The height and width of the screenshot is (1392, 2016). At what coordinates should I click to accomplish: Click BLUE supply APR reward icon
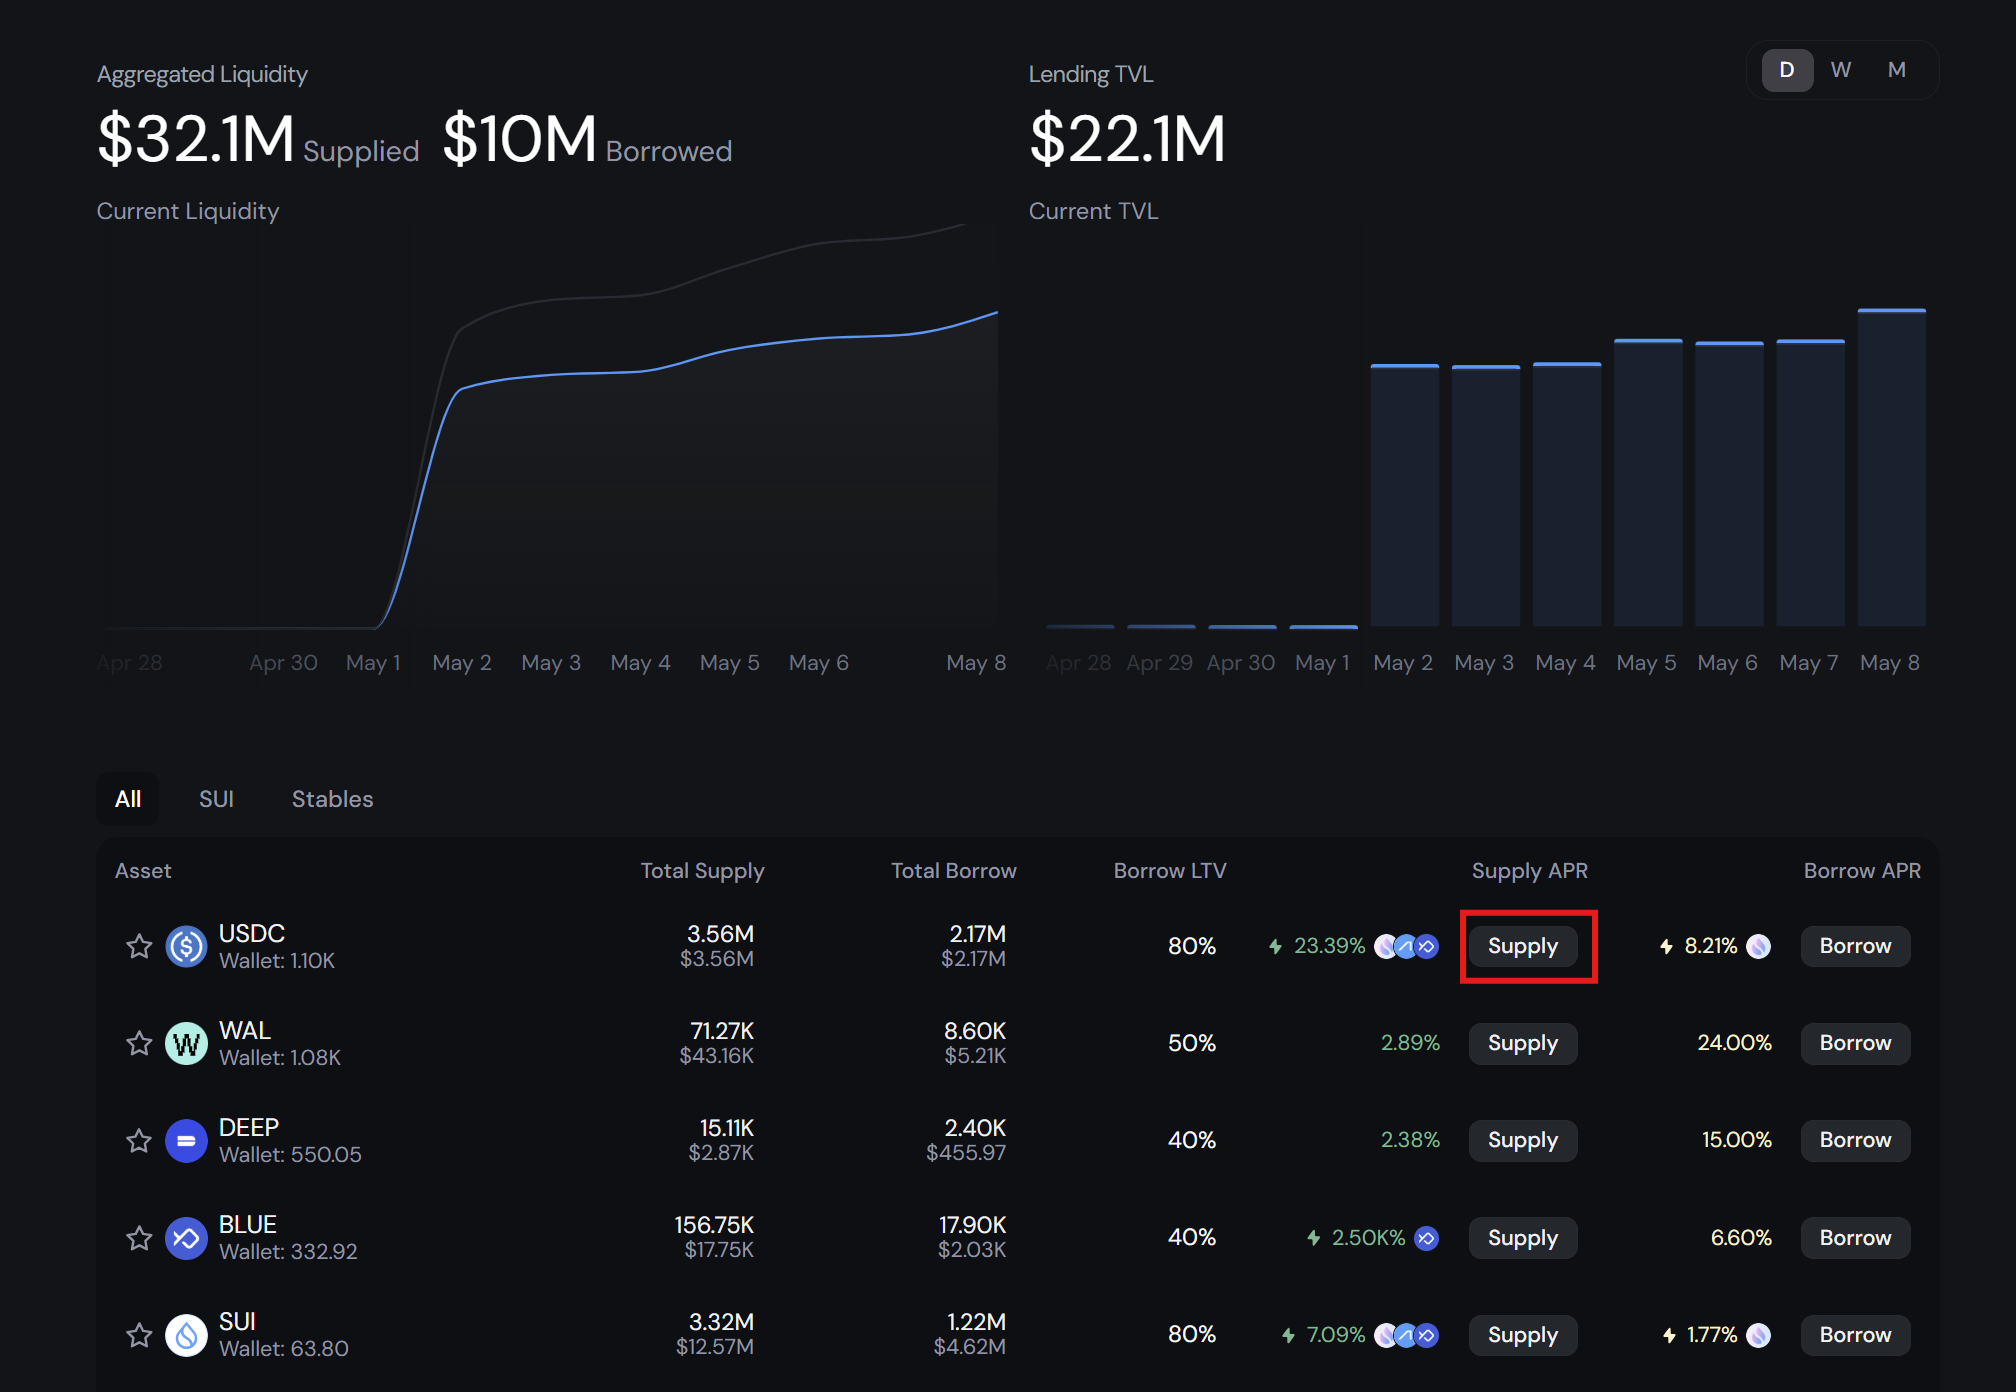[1427, 1238]
